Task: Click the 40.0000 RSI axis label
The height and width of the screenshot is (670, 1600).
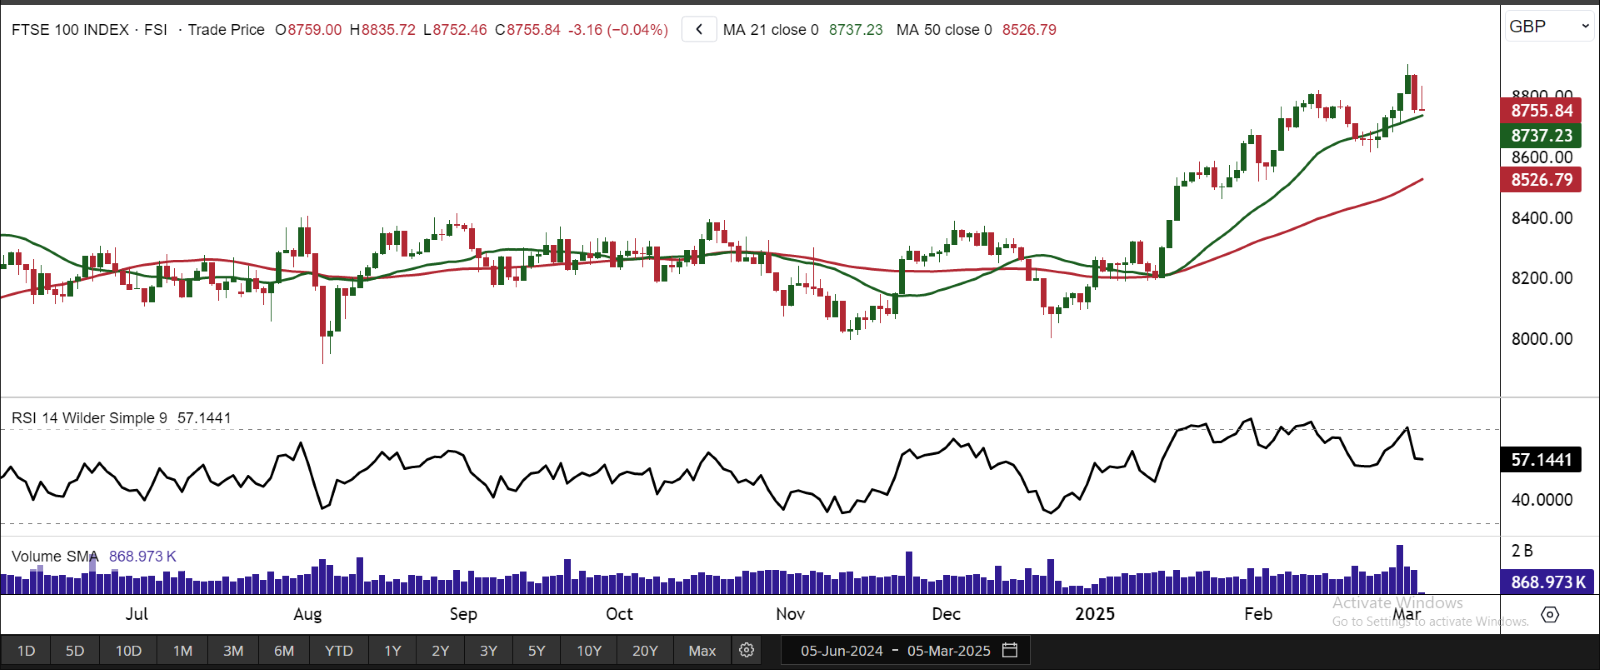Action: point(1542,500)
